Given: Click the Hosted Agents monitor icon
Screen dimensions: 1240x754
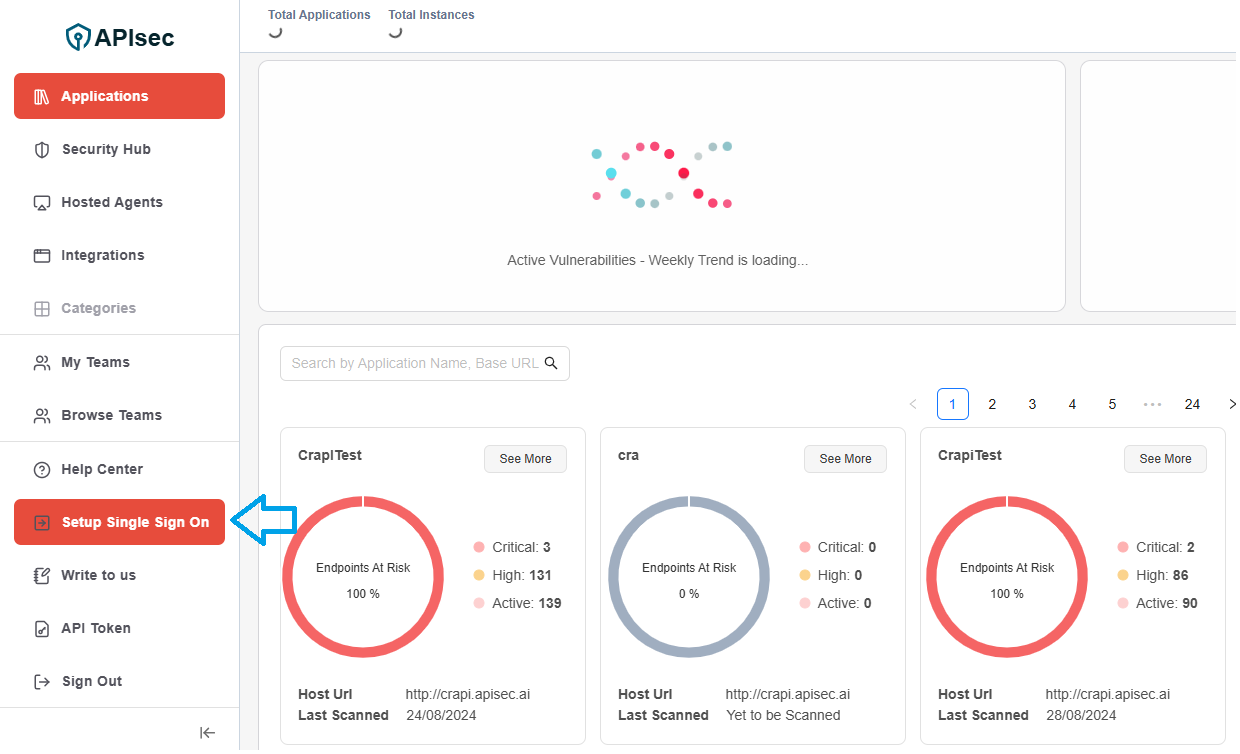Looking at the screenshot, I should [42, 203].
